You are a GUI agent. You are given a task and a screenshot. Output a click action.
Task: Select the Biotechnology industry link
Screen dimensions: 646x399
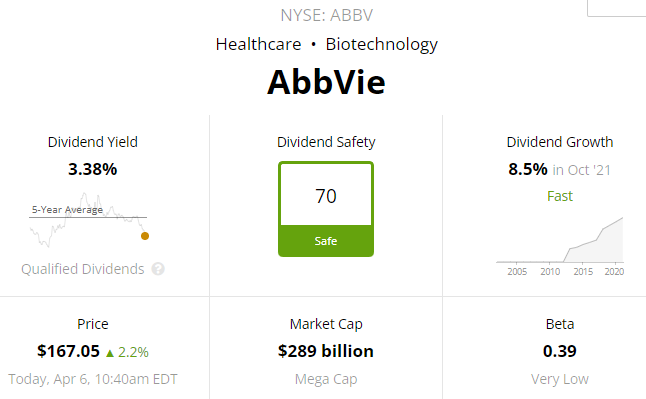[382, 45]
